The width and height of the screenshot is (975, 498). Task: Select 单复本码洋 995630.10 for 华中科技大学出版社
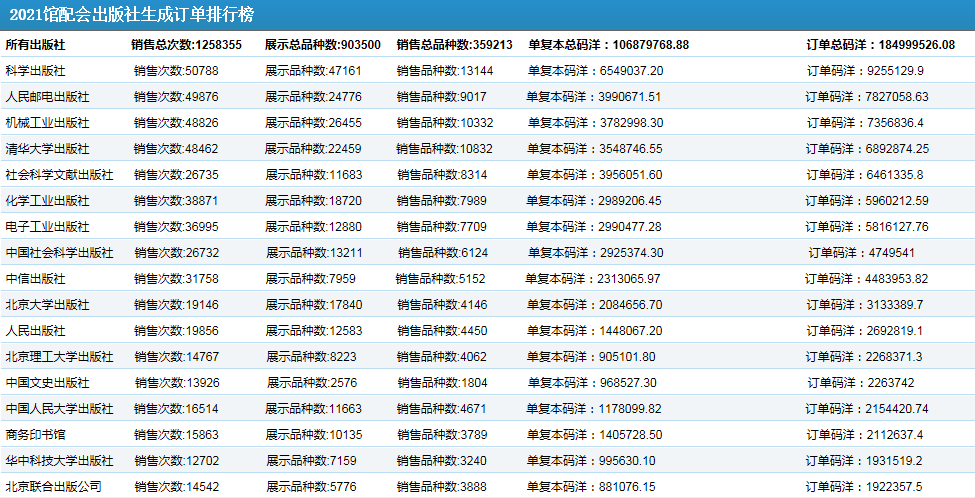591,461
